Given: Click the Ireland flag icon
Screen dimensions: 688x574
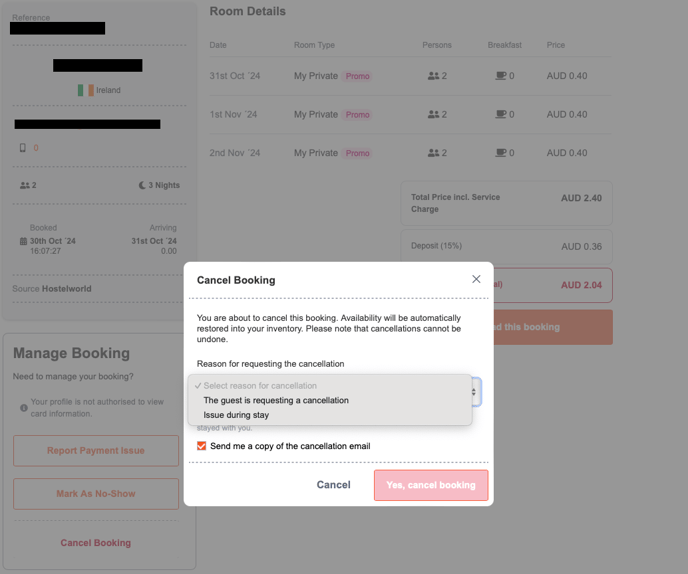Looking at the screenshot, I should (86, 90).
